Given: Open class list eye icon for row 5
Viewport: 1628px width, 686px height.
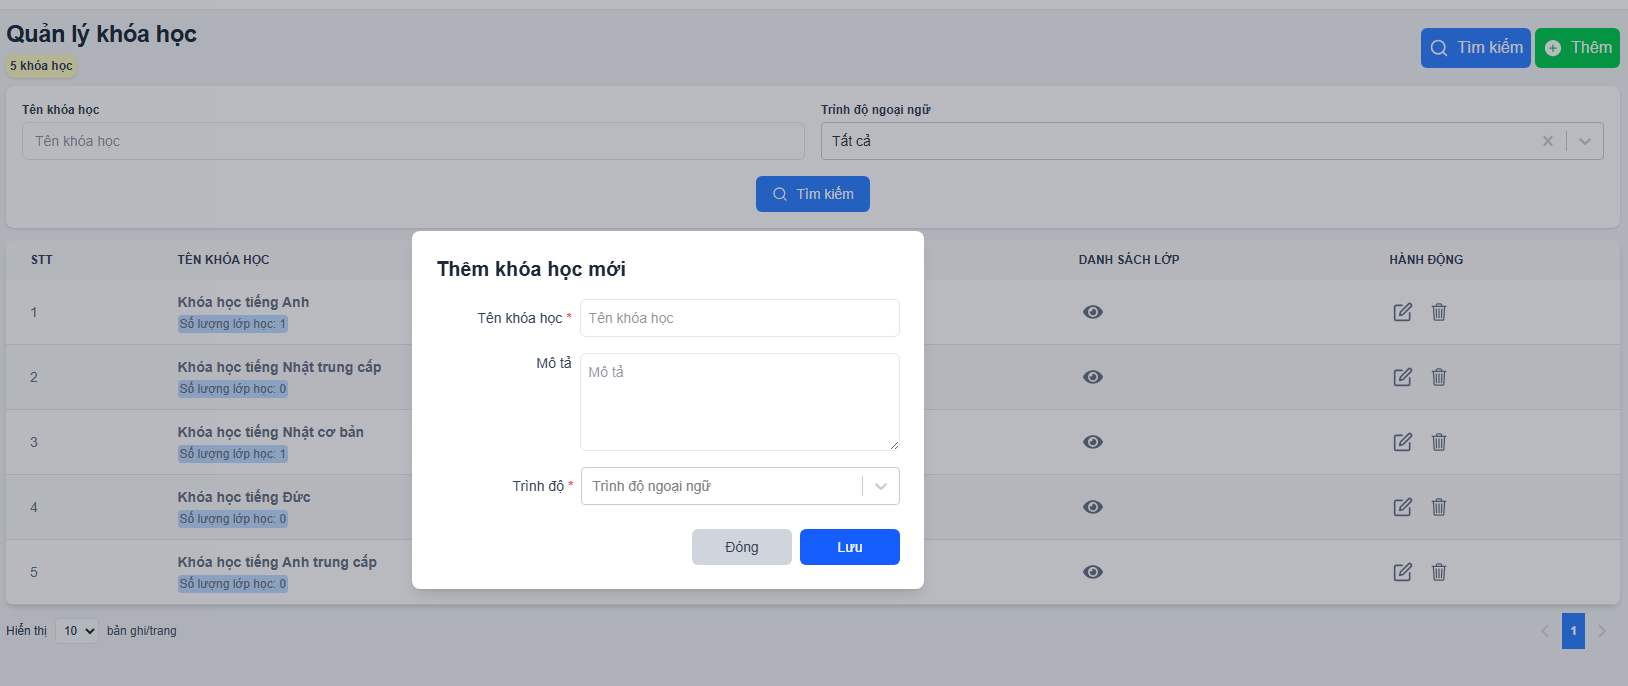Looking at the screenshot, I should point(1093,572).
